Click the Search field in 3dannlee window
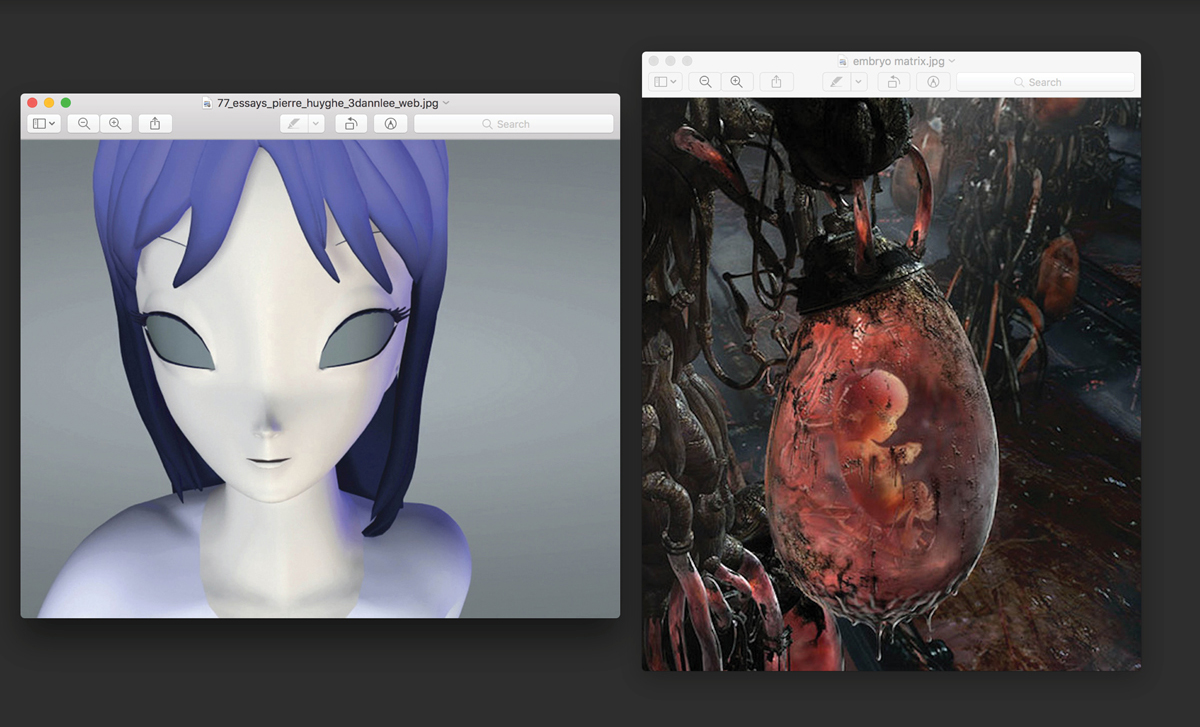 click(x=513, y=124)
